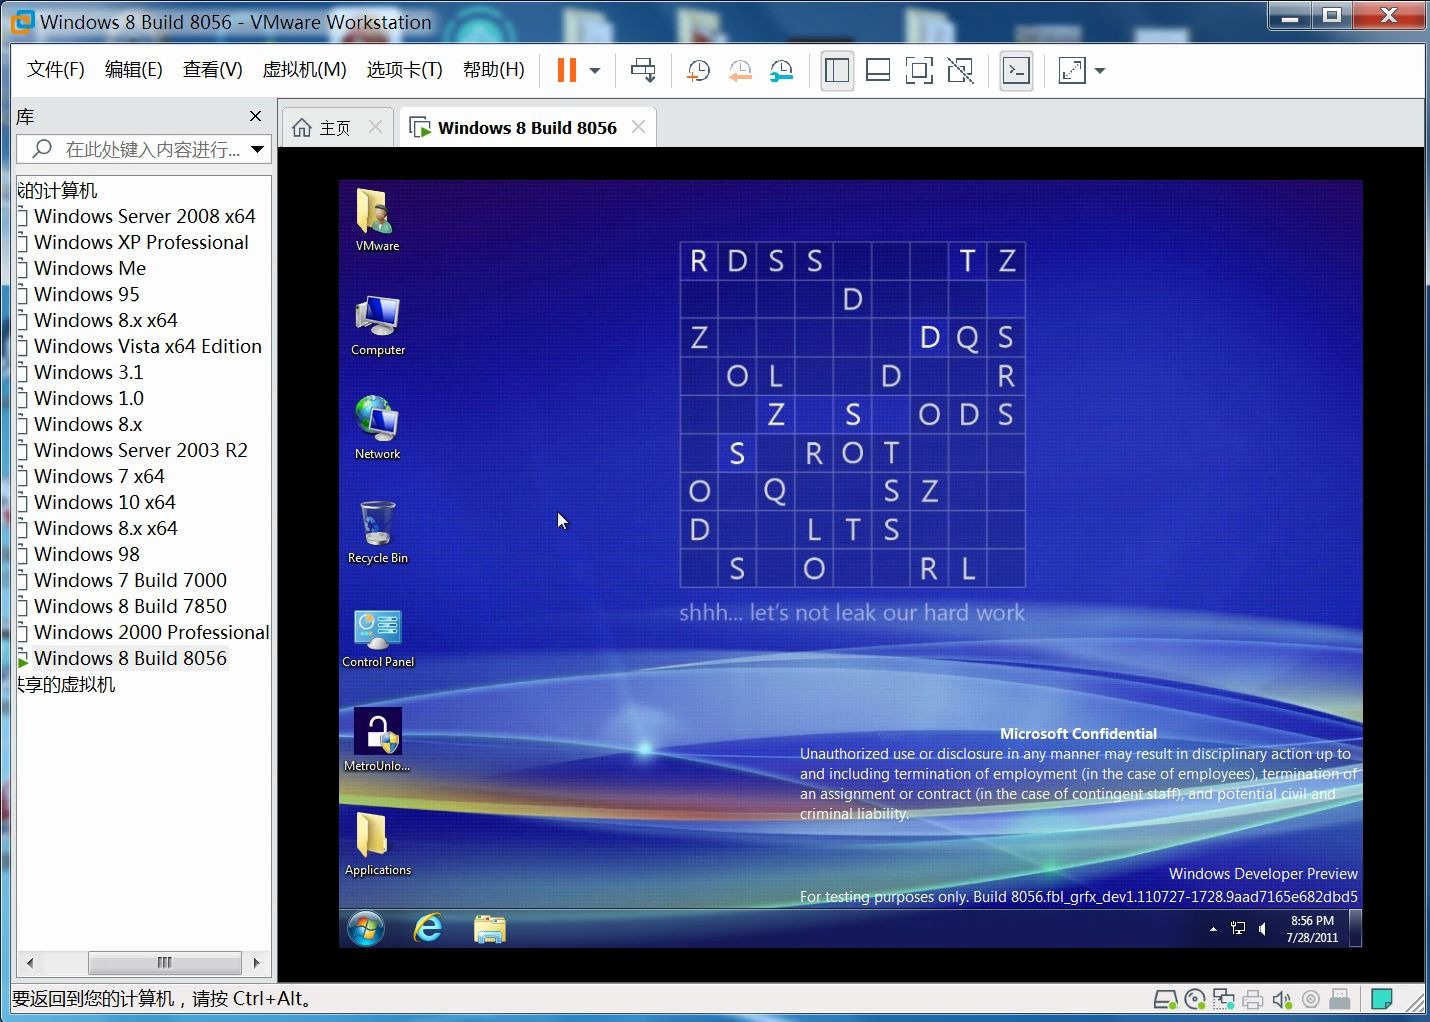Screen dimensions: 1430x1022
Task: Open the power options dropdown arrow beside pause
Action: tap(595, 70)
